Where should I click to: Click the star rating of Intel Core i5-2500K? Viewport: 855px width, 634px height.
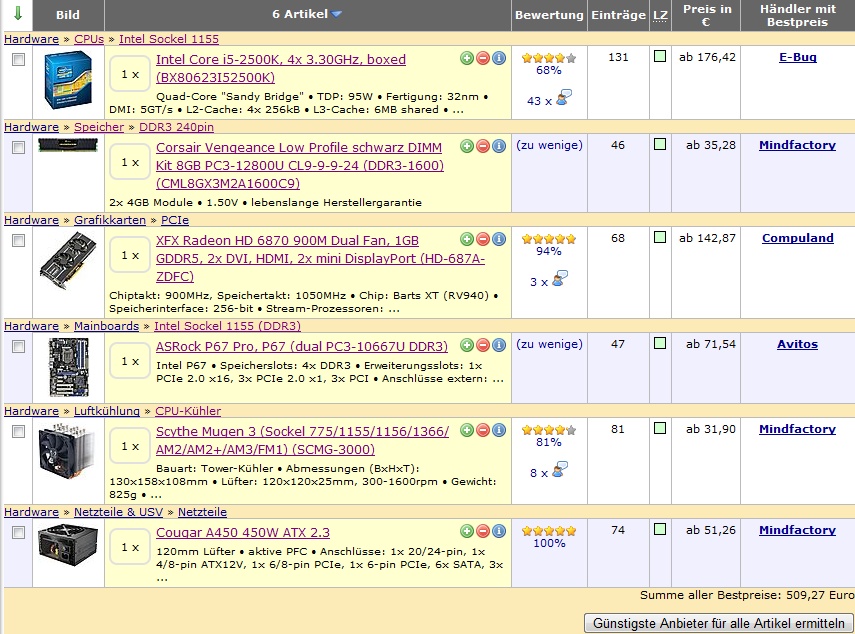[549, 58]
